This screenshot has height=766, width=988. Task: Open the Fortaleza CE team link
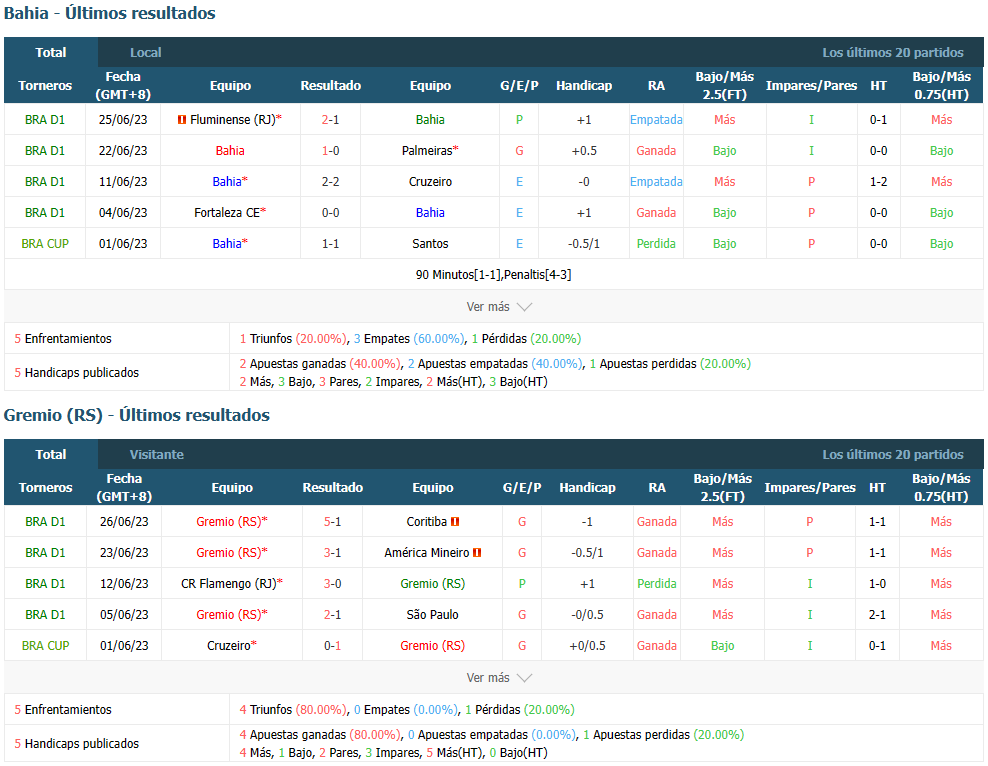click(227, 213)
